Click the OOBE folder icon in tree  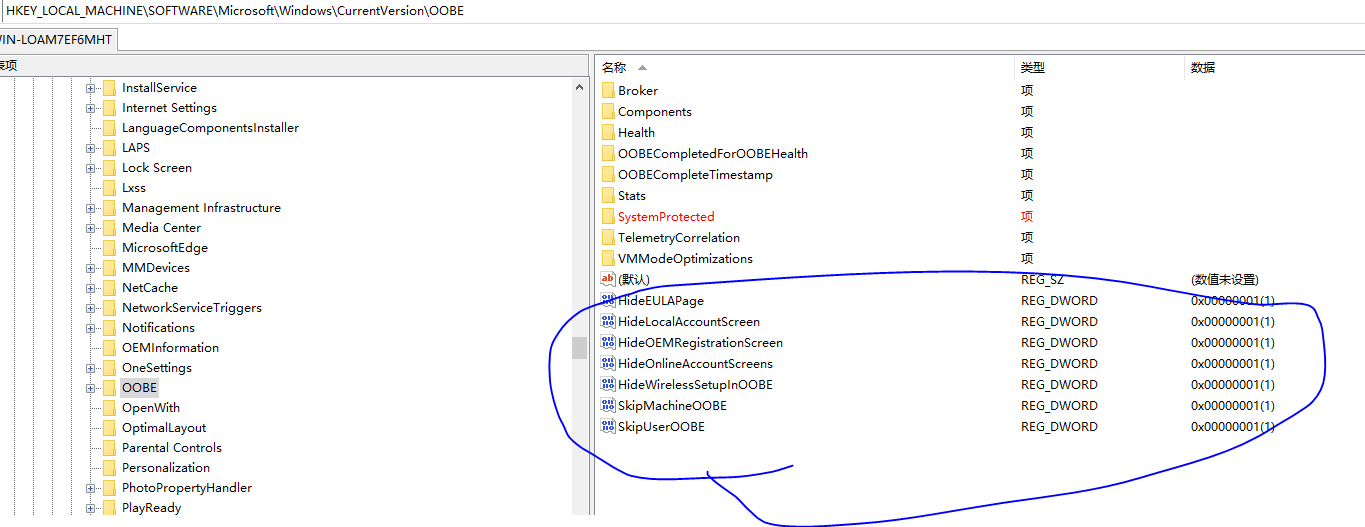109,388
